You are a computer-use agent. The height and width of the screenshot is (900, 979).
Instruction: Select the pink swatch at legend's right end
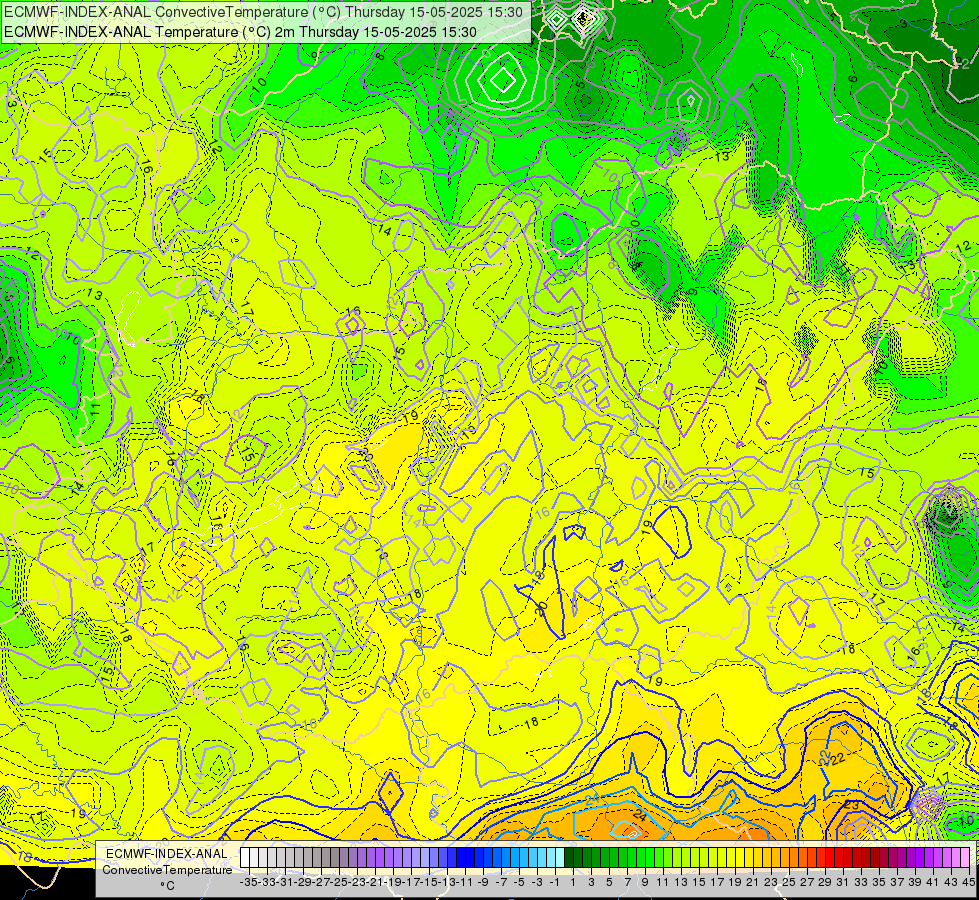tap(965, 858)
